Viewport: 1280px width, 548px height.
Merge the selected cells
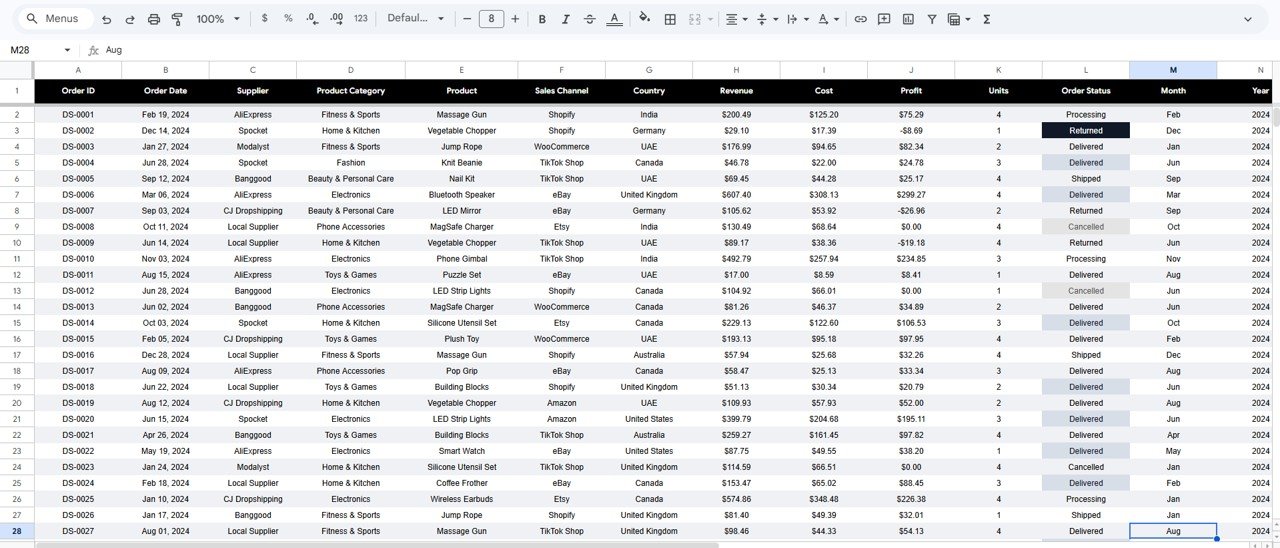pyautogui.click(x=695, y=19)
